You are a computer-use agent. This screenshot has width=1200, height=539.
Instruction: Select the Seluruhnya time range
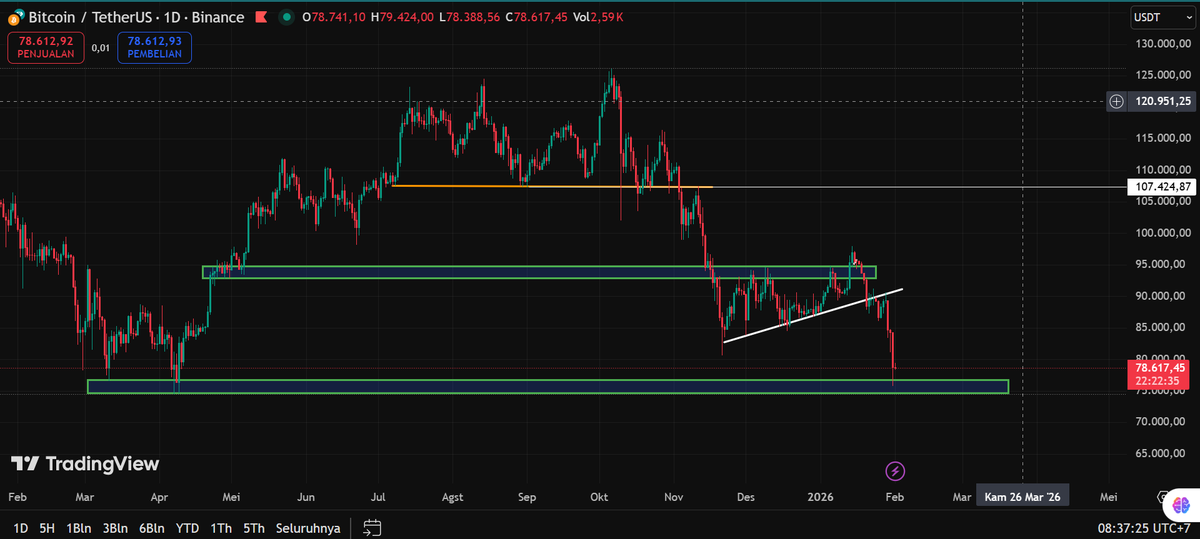(307, 527)
